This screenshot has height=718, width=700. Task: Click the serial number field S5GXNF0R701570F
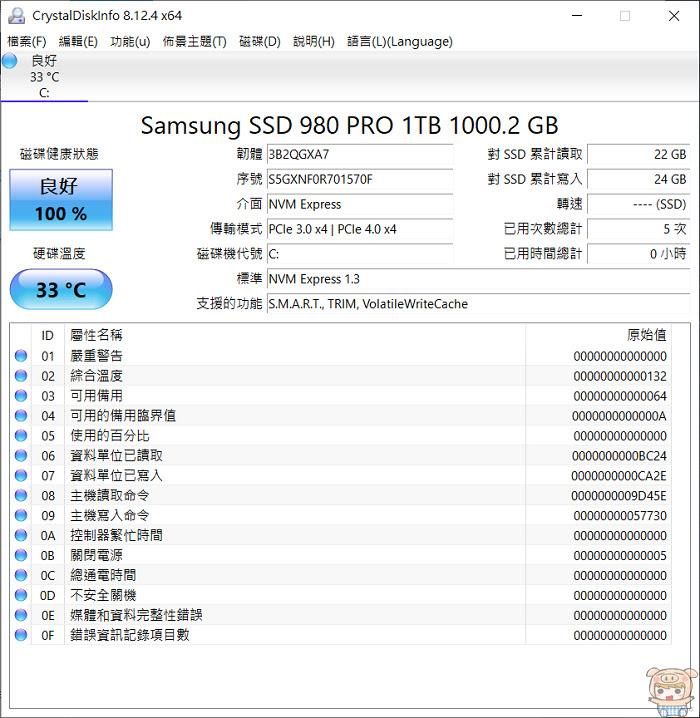(360, 179)
